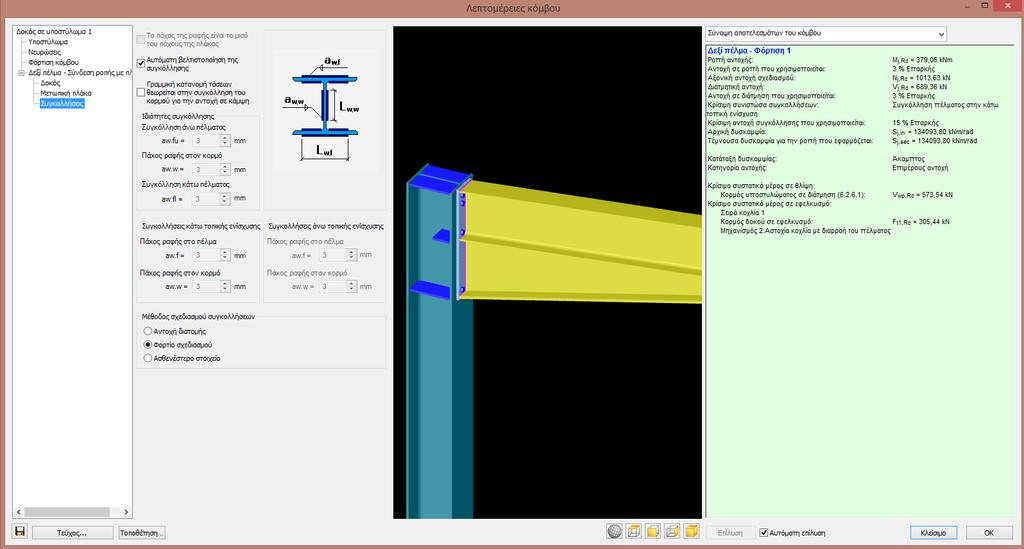Select Συγκολλήσεις in the tree
This screenshot has height=549, width=1024.
pos(62,104)
